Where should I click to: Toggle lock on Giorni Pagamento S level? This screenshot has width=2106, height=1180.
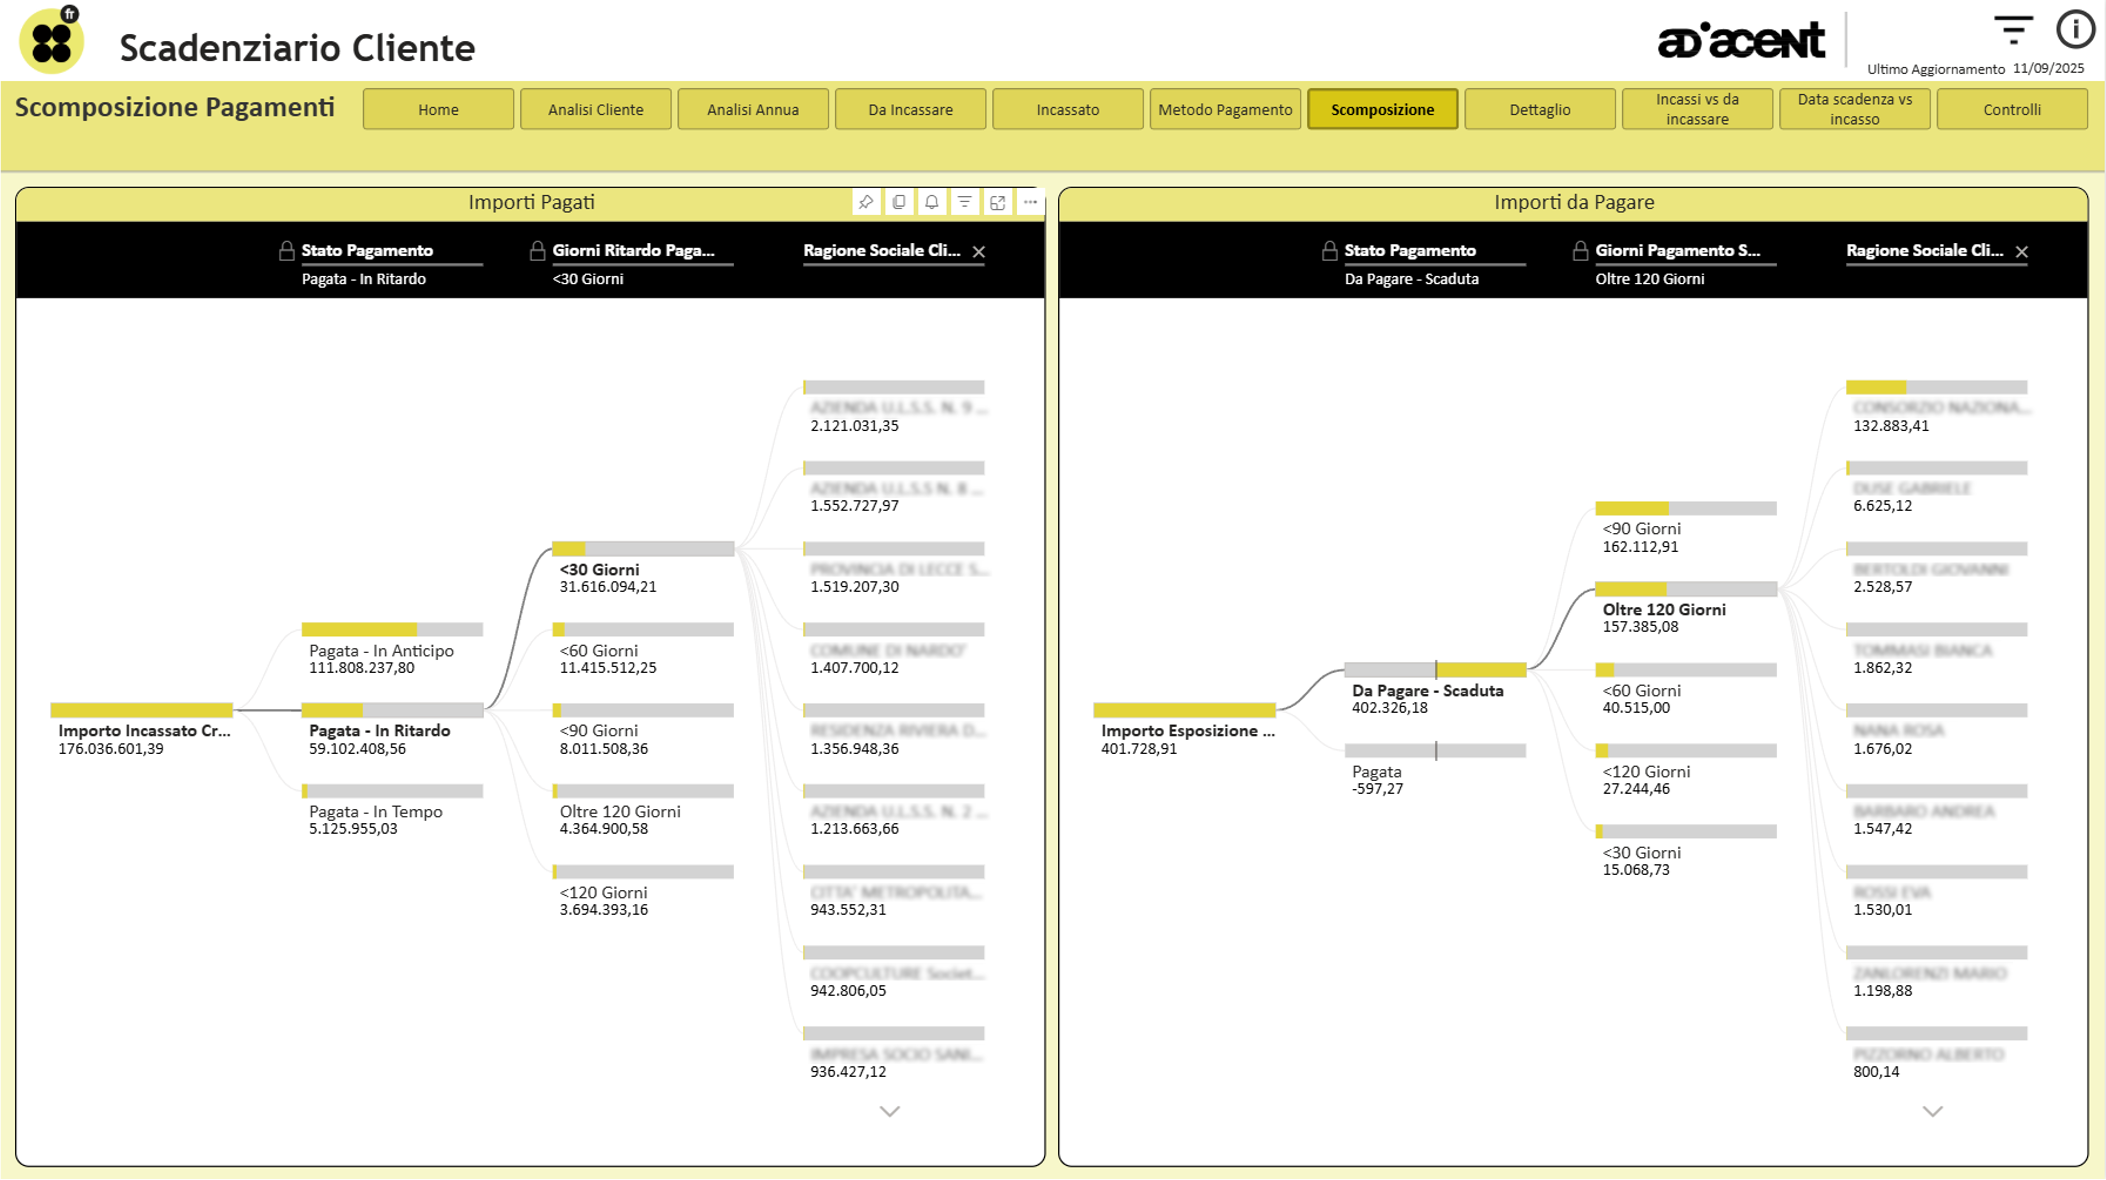(x=1580, y=251)
